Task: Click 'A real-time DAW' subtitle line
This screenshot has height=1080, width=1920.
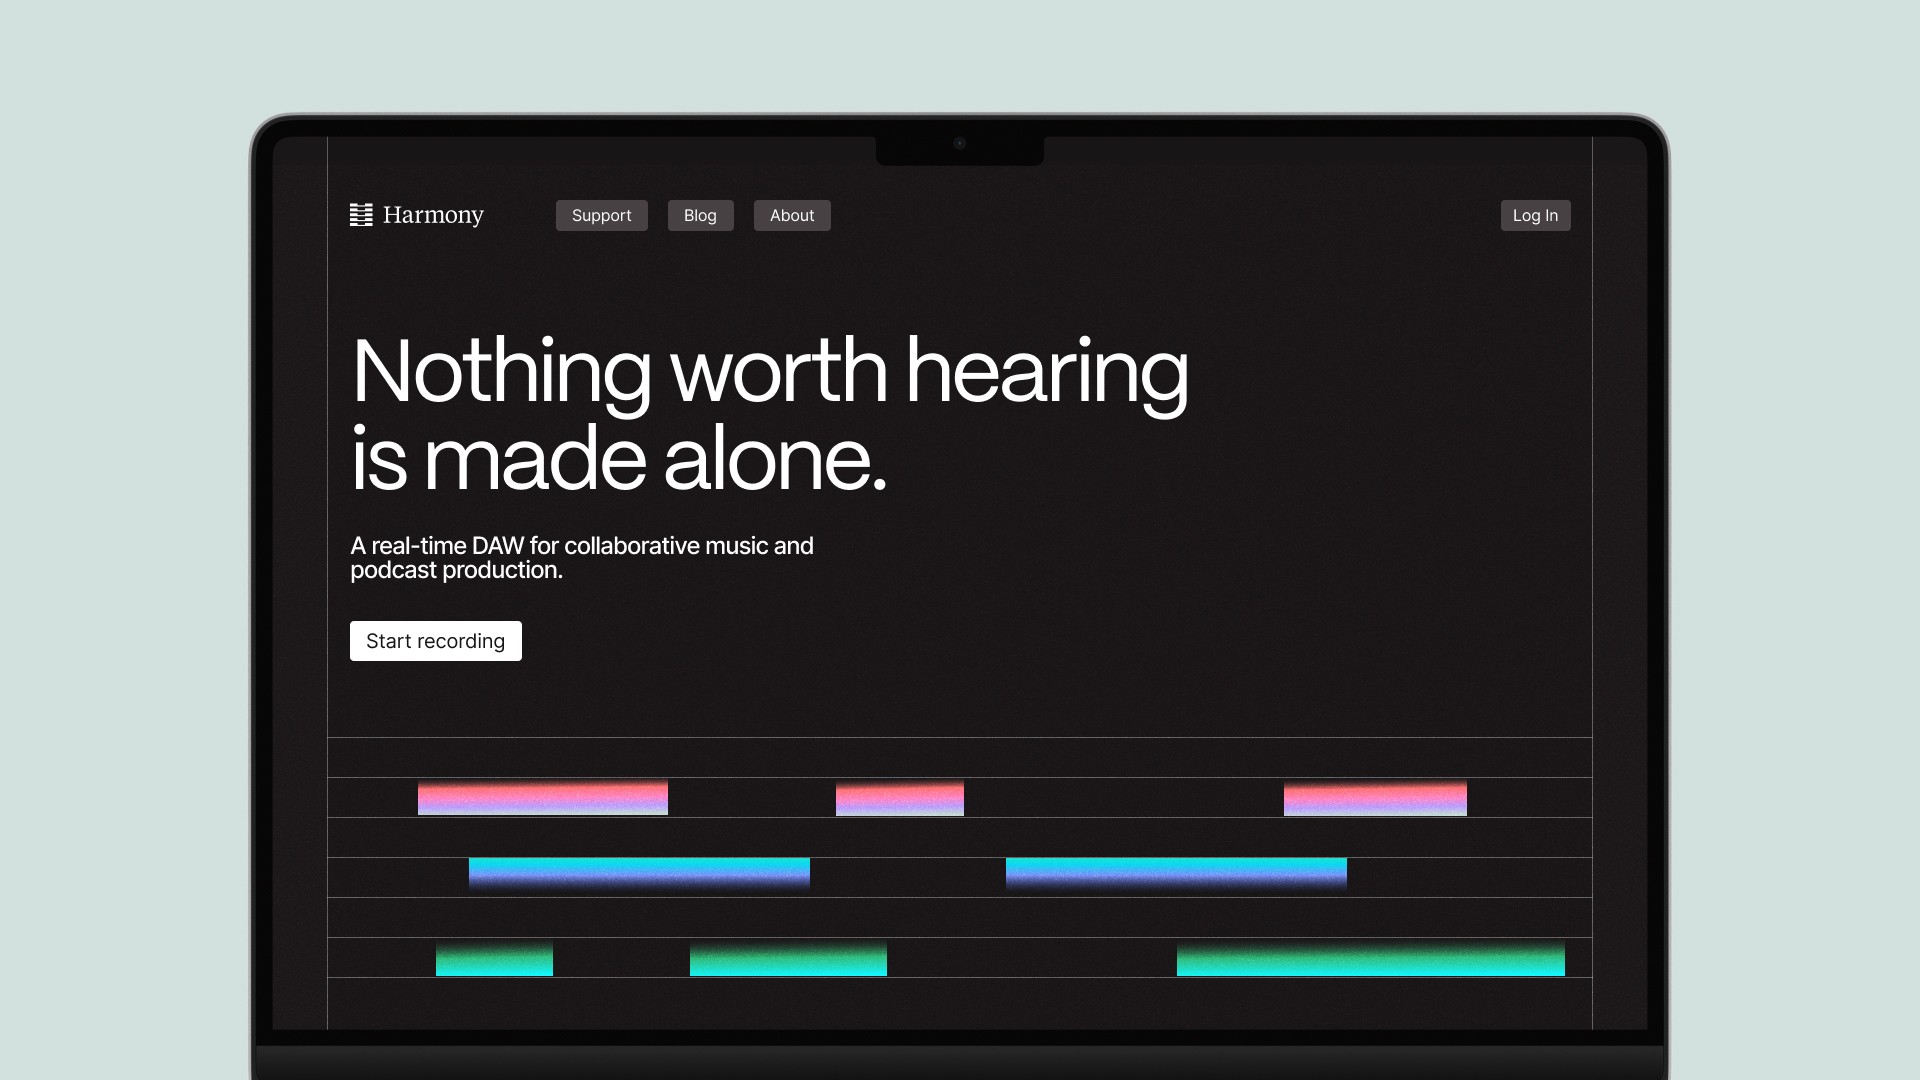Action: coord(581,546)
